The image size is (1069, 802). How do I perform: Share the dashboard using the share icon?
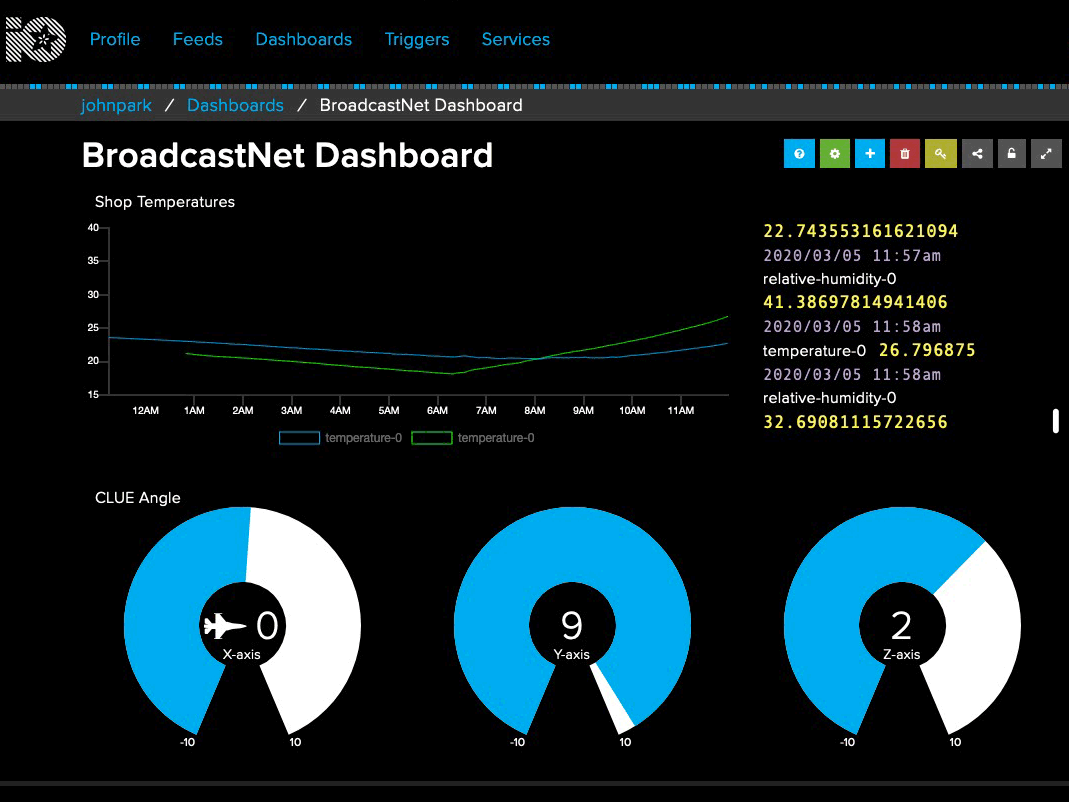(977, 154)
